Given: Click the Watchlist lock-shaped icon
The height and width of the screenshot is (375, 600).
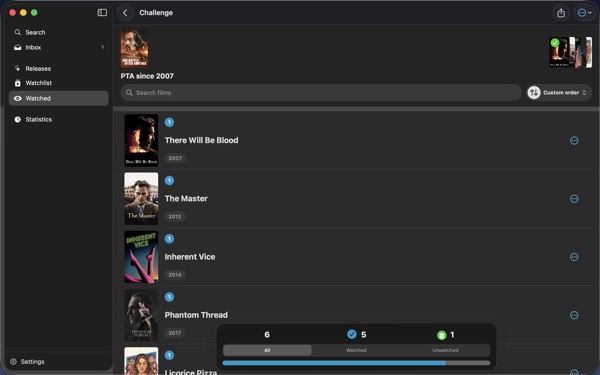Looking at the screenshot, I should click(18, 83).
